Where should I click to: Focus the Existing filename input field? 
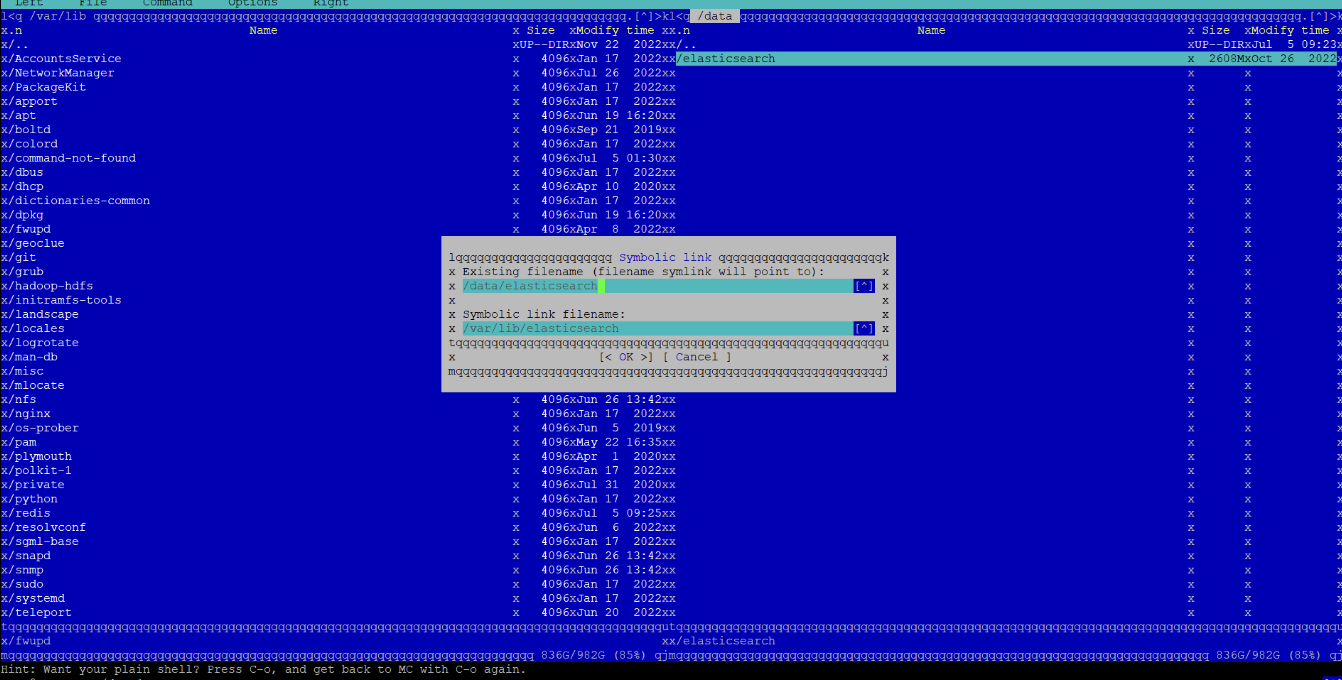[x=657, y=286]
